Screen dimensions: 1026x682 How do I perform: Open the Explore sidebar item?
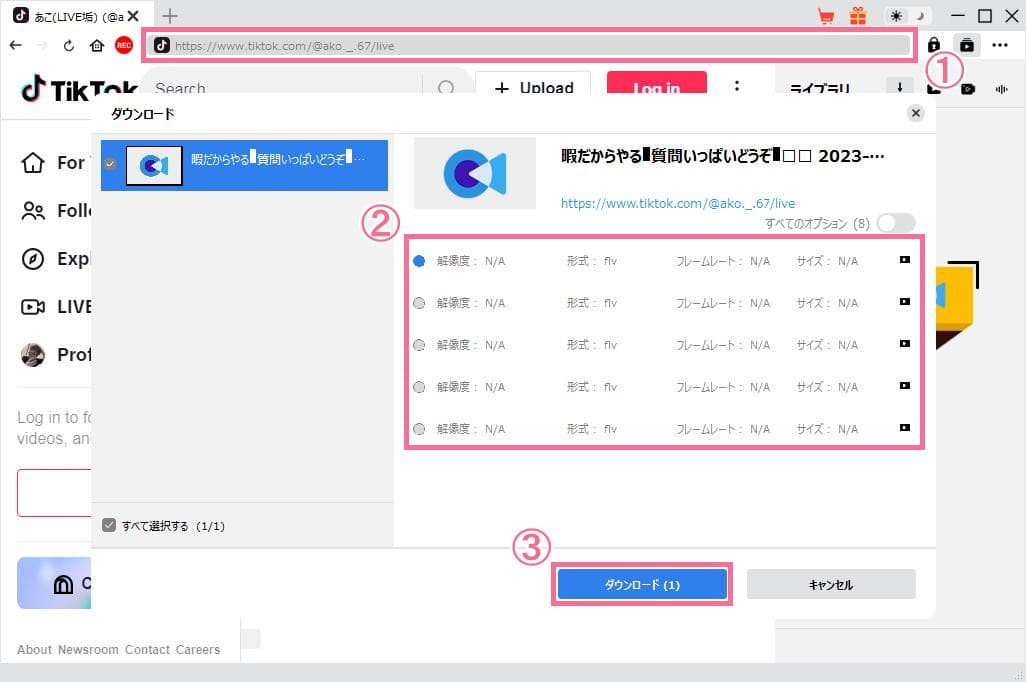(x=56, y=259)
